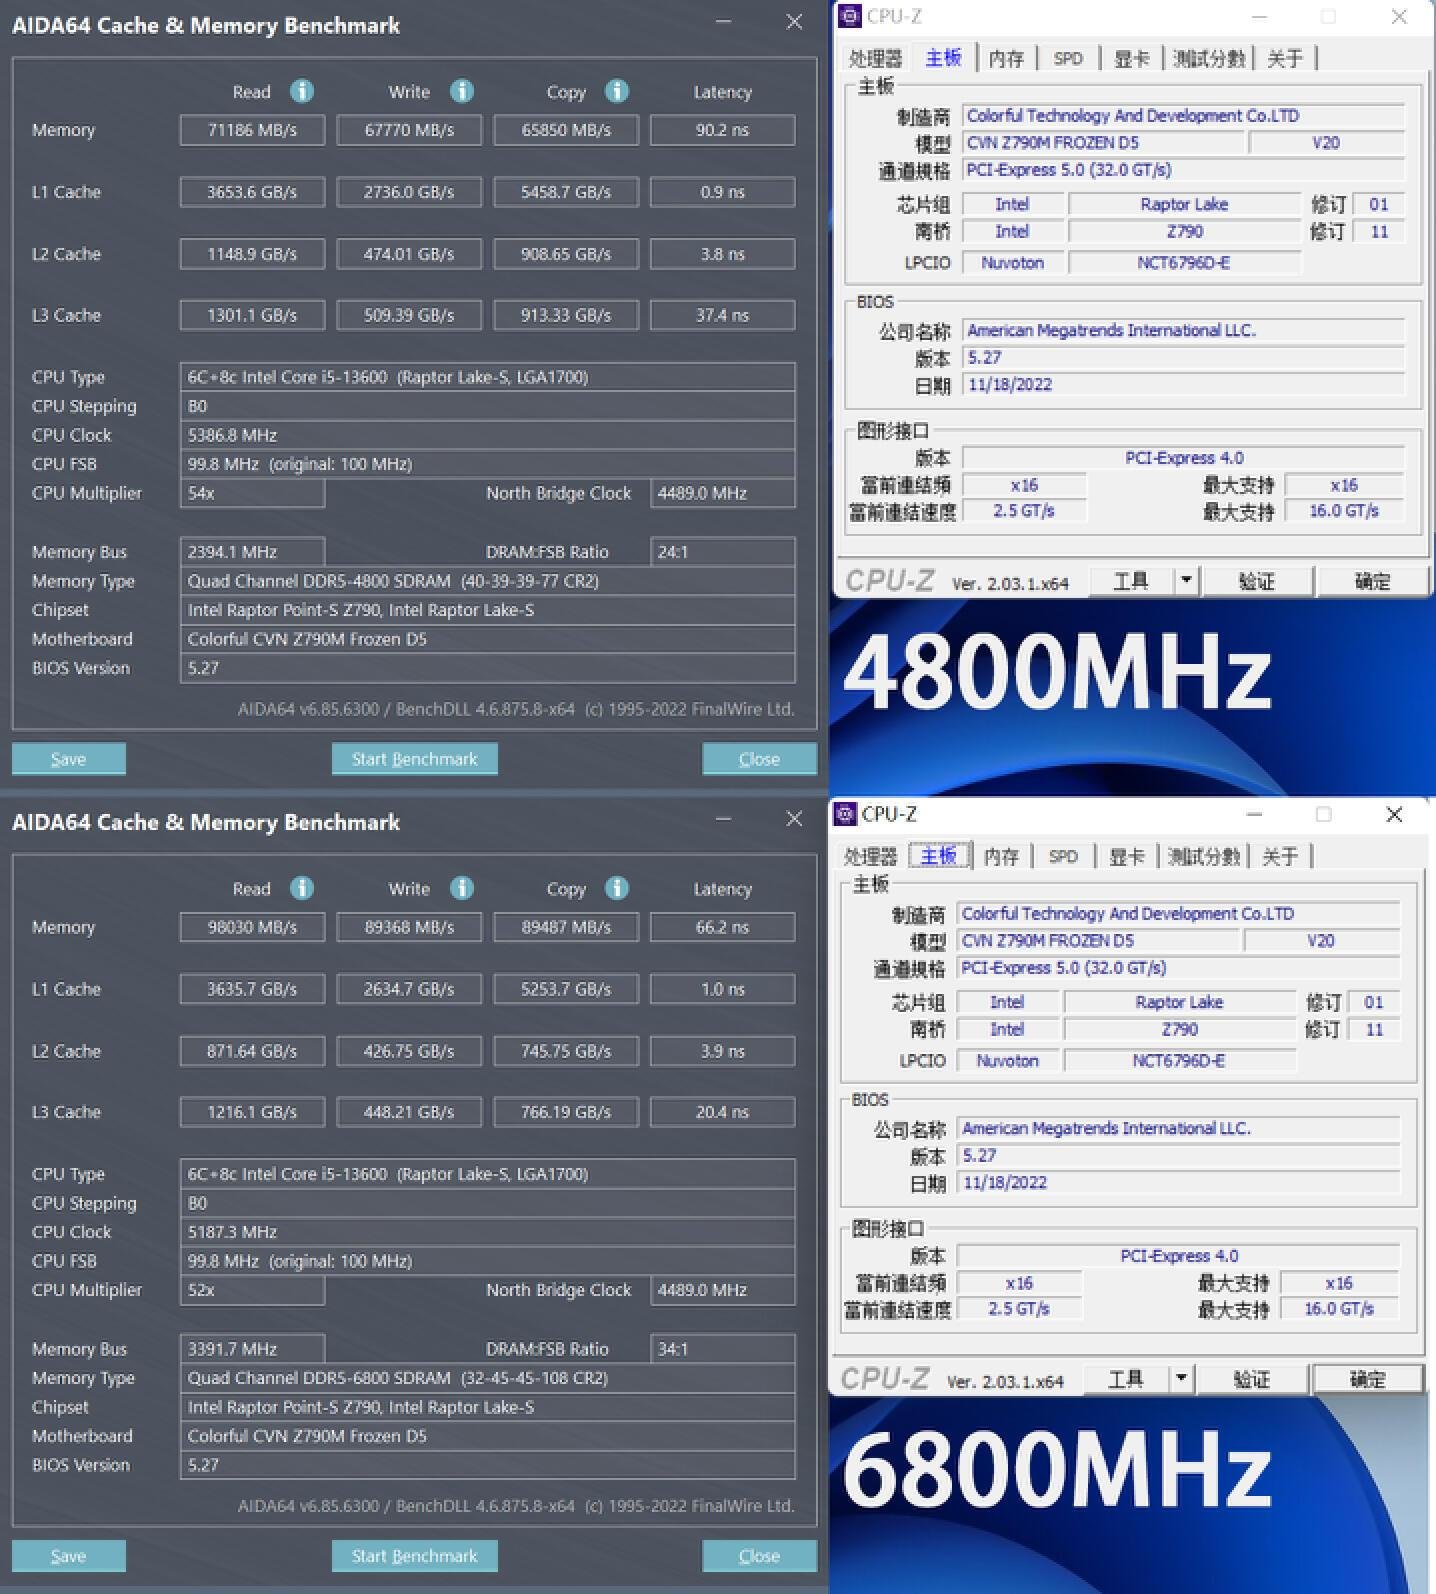Select the 关于 tab in the lower CPU-Z window

(x=1280, y=856)
